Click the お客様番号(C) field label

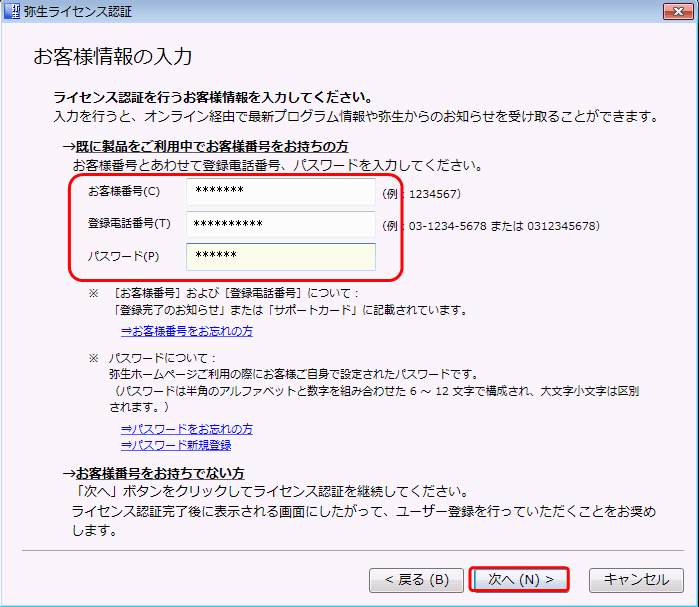[x=123, y=192]
